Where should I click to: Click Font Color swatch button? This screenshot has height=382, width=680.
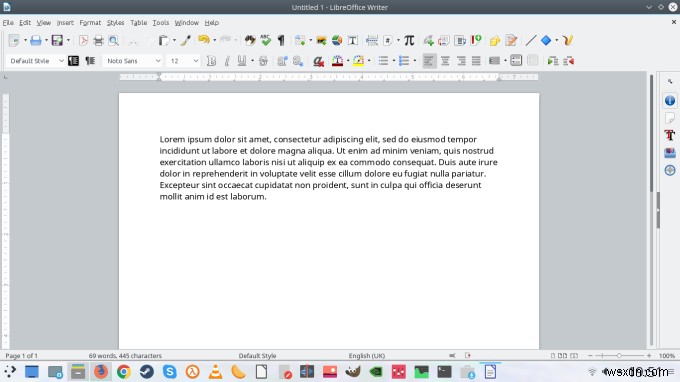click(x=337, y=61)
